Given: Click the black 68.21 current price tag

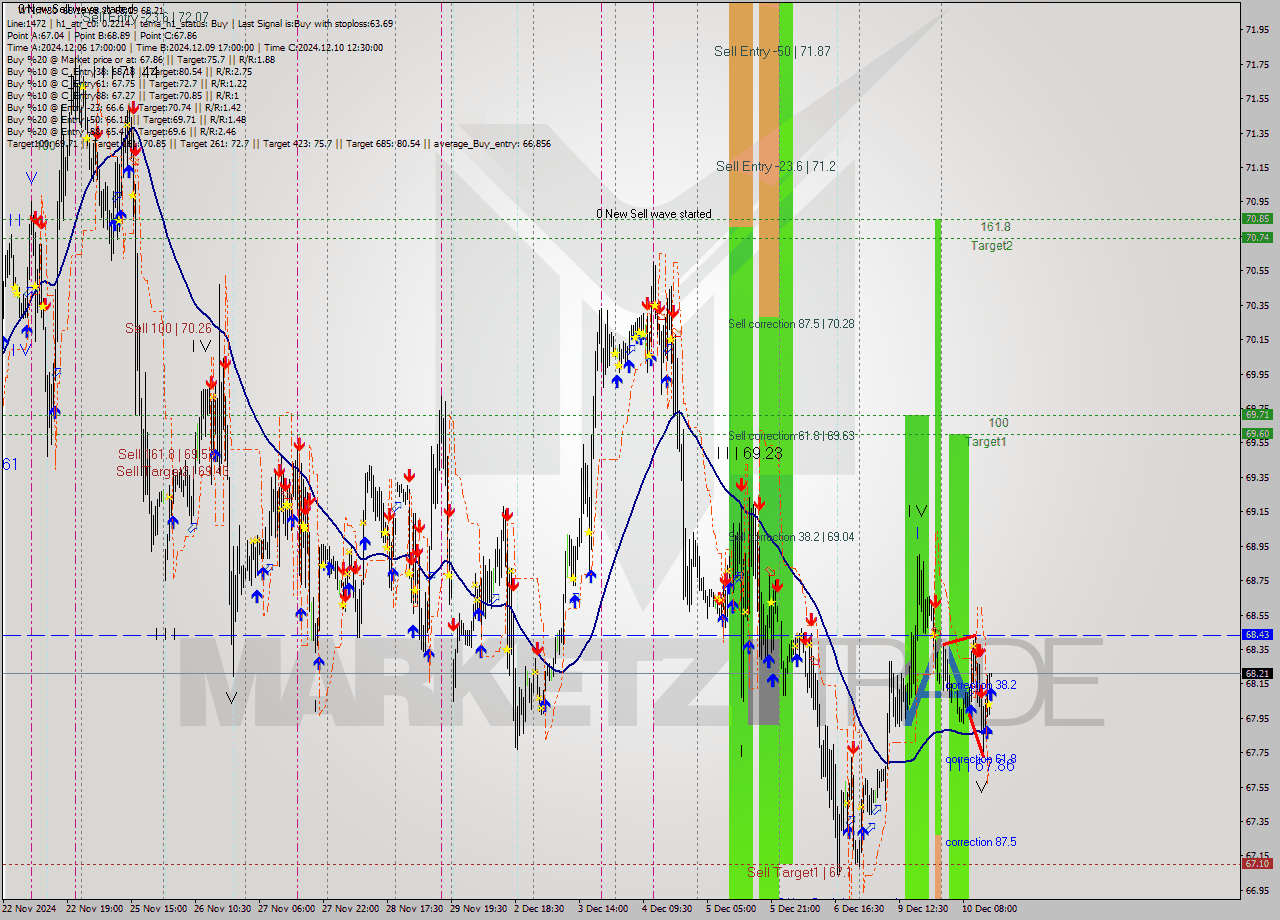Looking at the screenshot, I should pyautogui.click(x=1257, y=673).
